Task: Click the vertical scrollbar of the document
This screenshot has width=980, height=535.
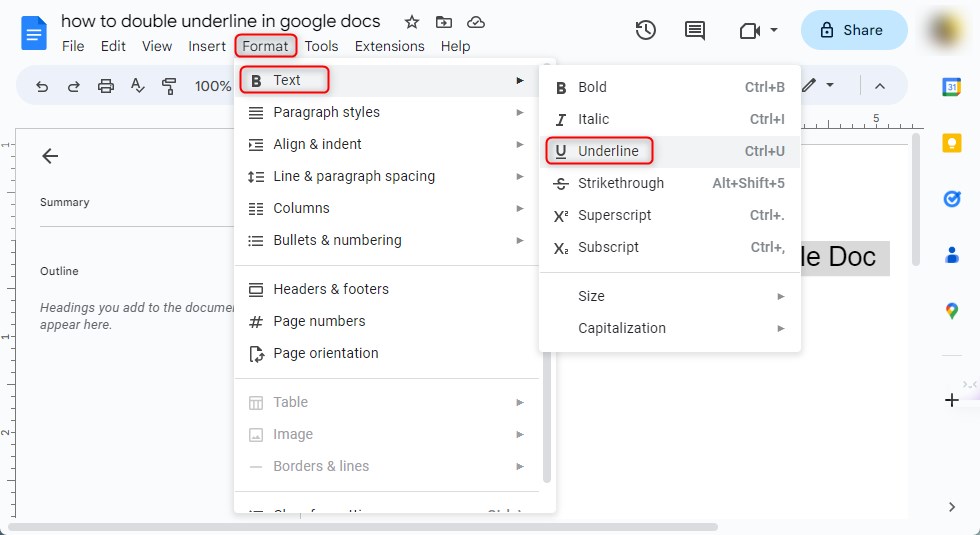Action: pos(916,200)
